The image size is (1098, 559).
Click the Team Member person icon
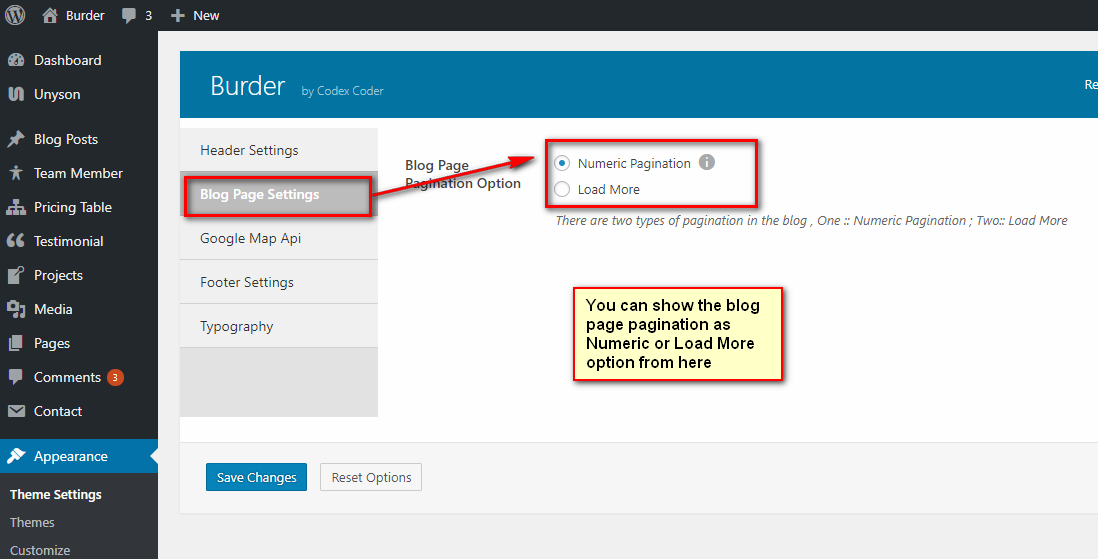(x=16, y=172)
